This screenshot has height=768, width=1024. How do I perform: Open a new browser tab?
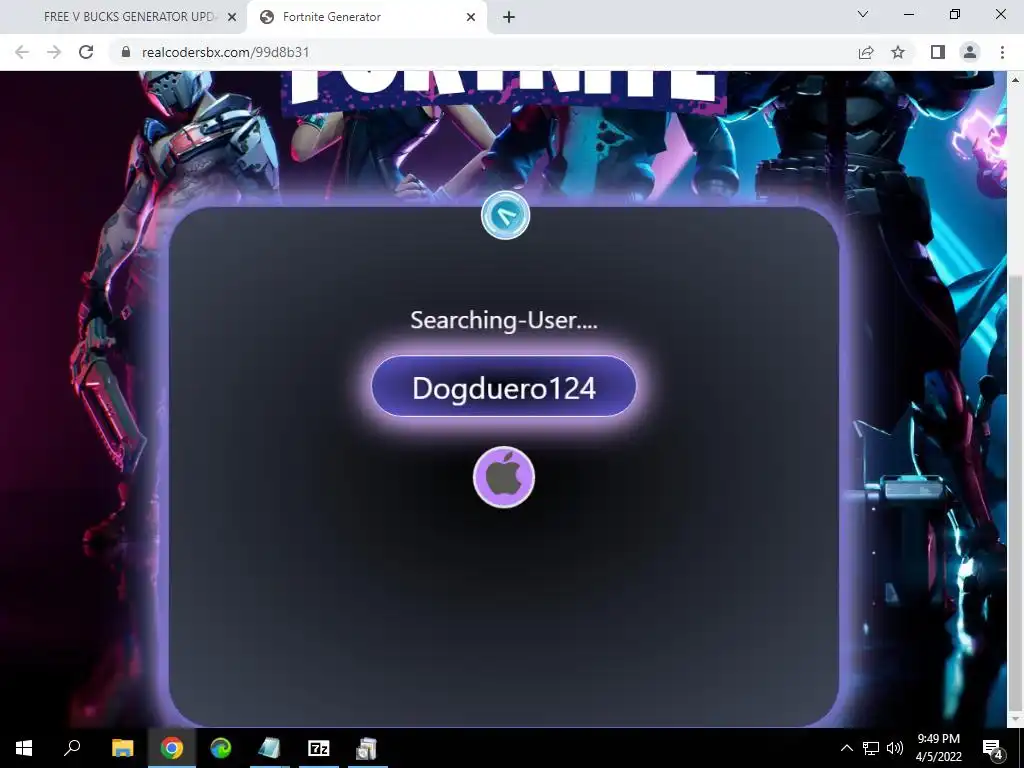509,17
